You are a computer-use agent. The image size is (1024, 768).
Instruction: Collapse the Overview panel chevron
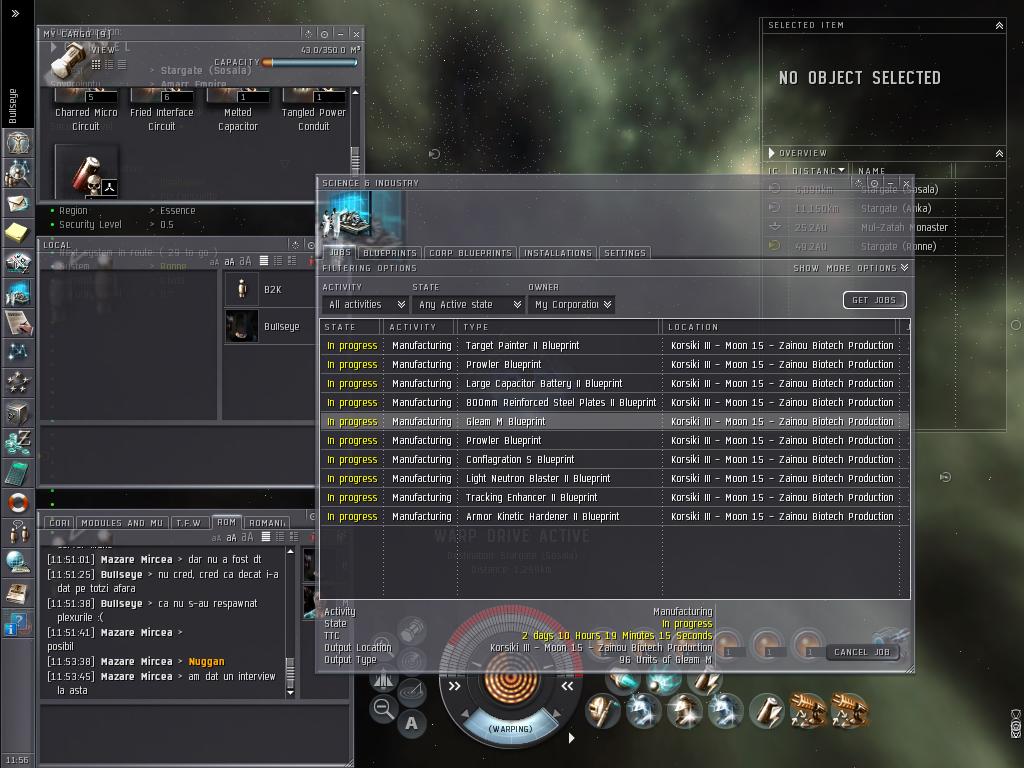[999, 153]
